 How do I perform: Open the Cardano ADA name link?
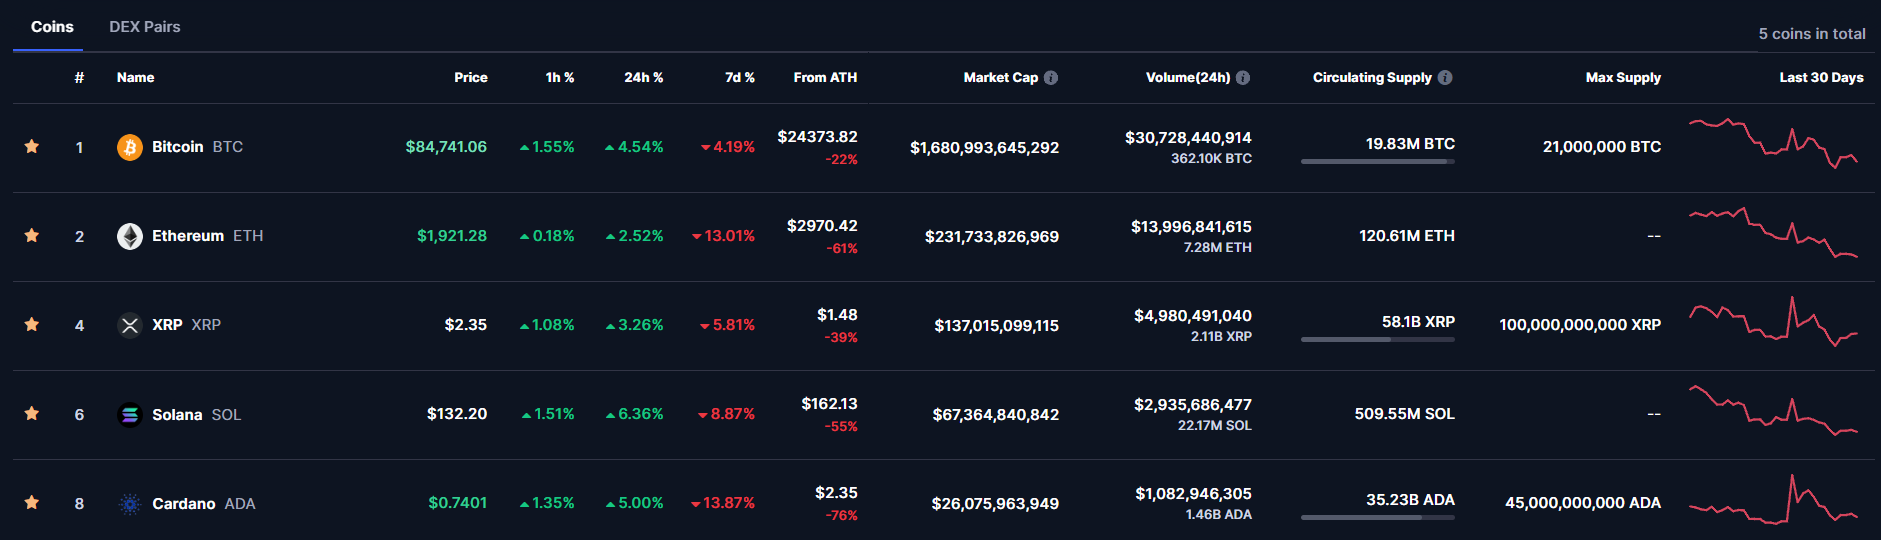(203, 503)
